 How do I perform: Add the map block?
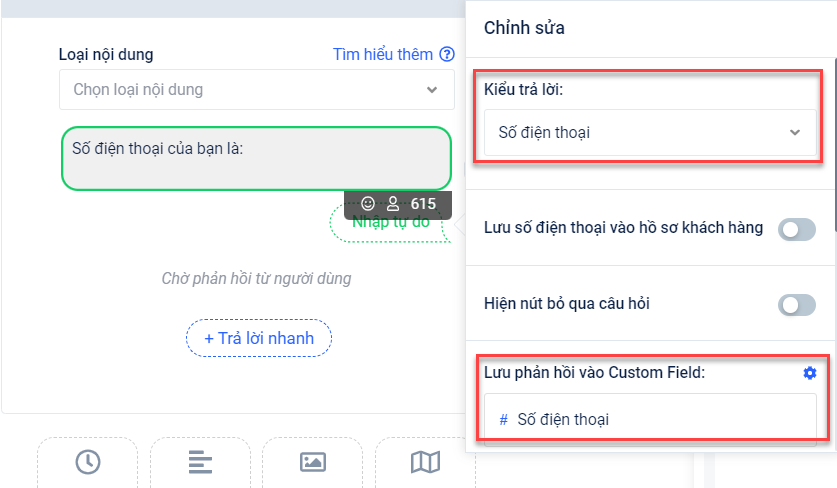[x=425, y=462]
